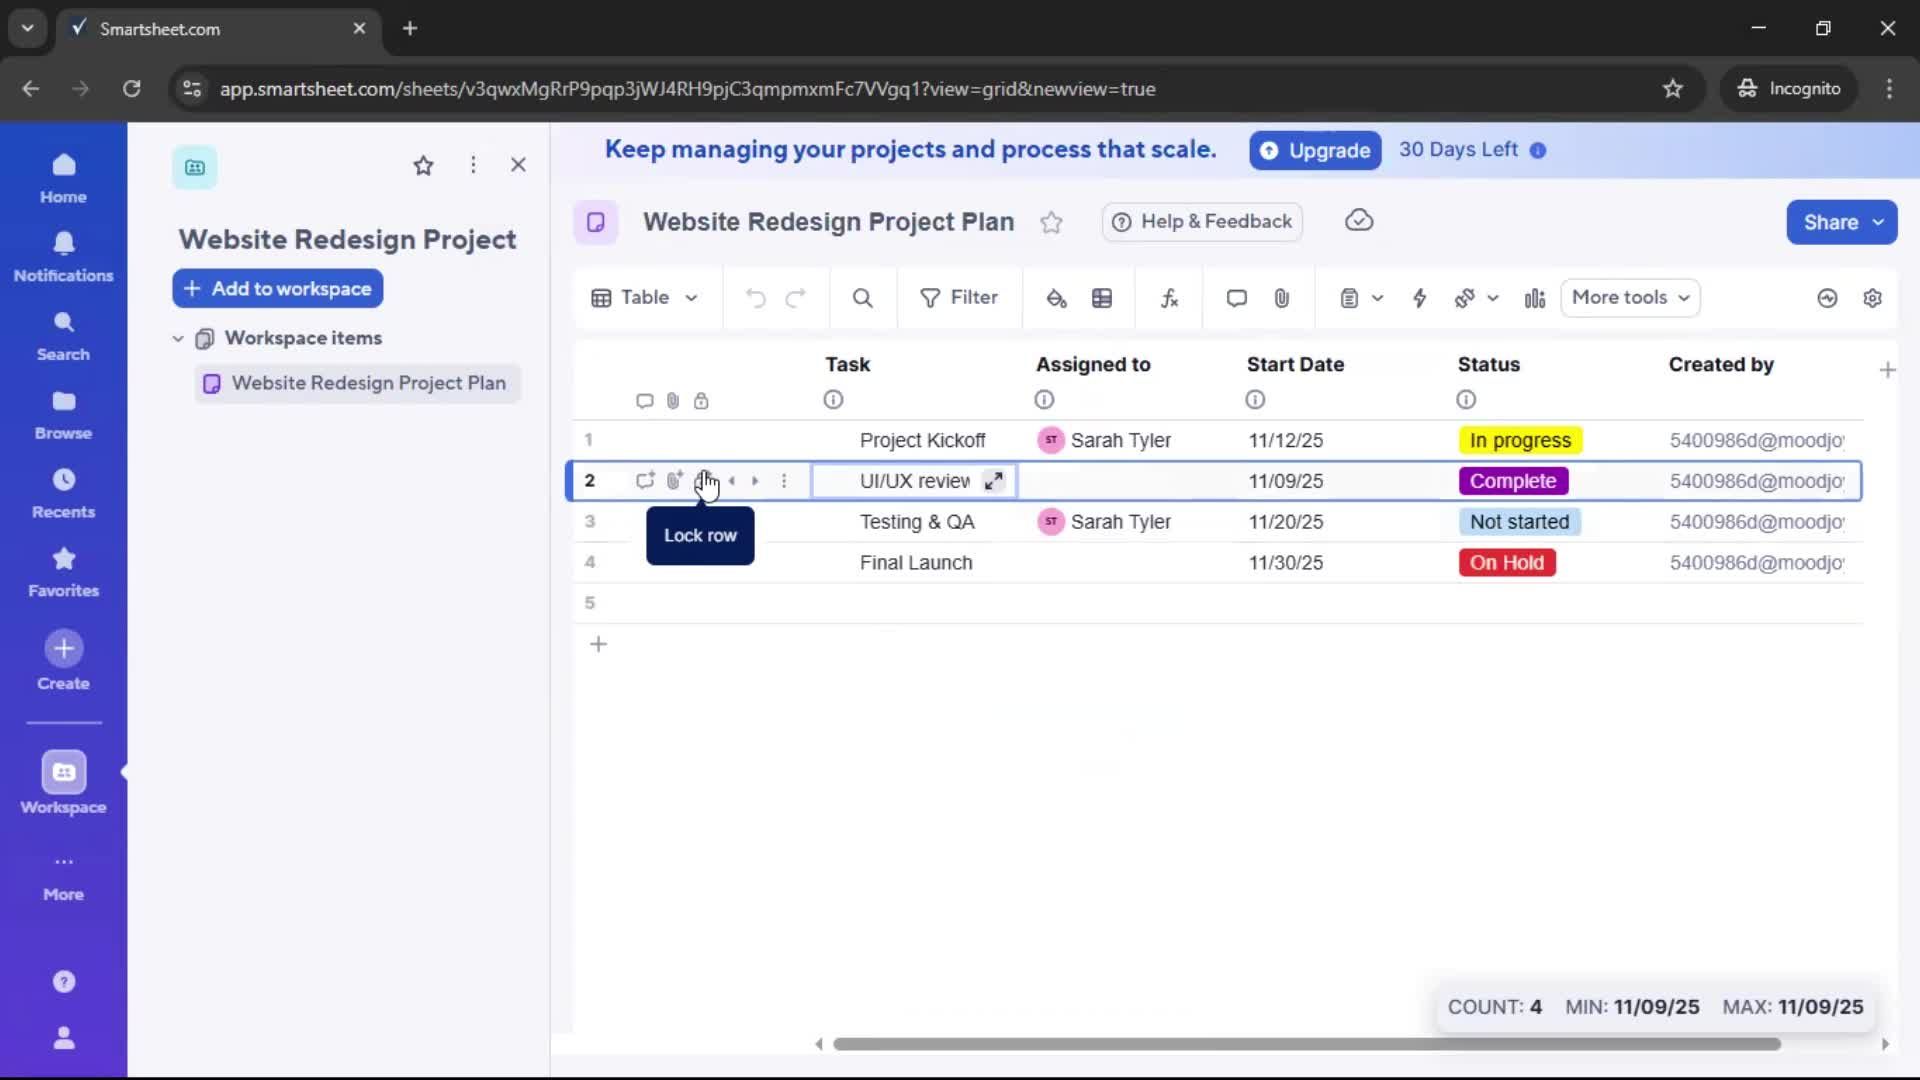Add a comment to the UI/UX review row

645,481
